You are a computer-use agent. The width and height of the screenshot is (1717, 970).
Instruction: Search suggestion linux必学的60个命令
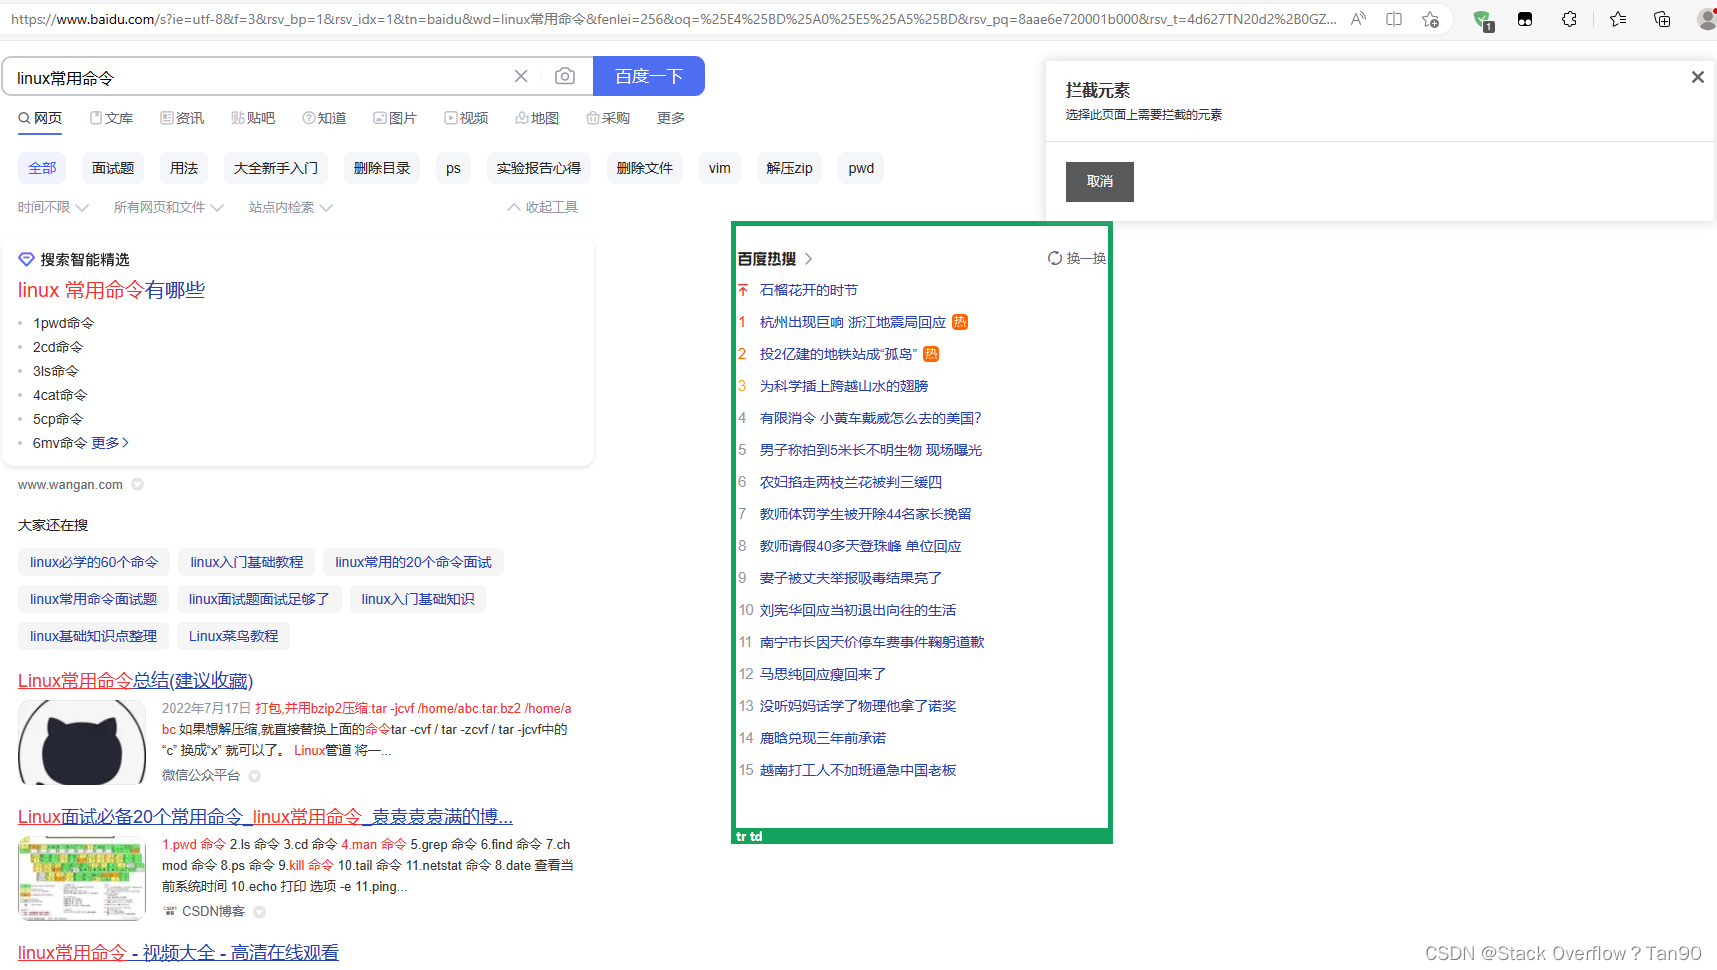click(94, 562)
